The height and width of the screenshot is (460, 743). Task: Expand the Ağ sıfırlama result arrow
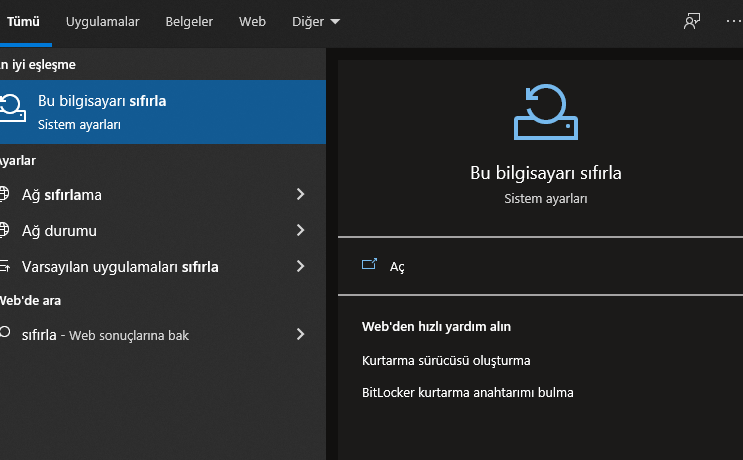(x=300, y=194)
